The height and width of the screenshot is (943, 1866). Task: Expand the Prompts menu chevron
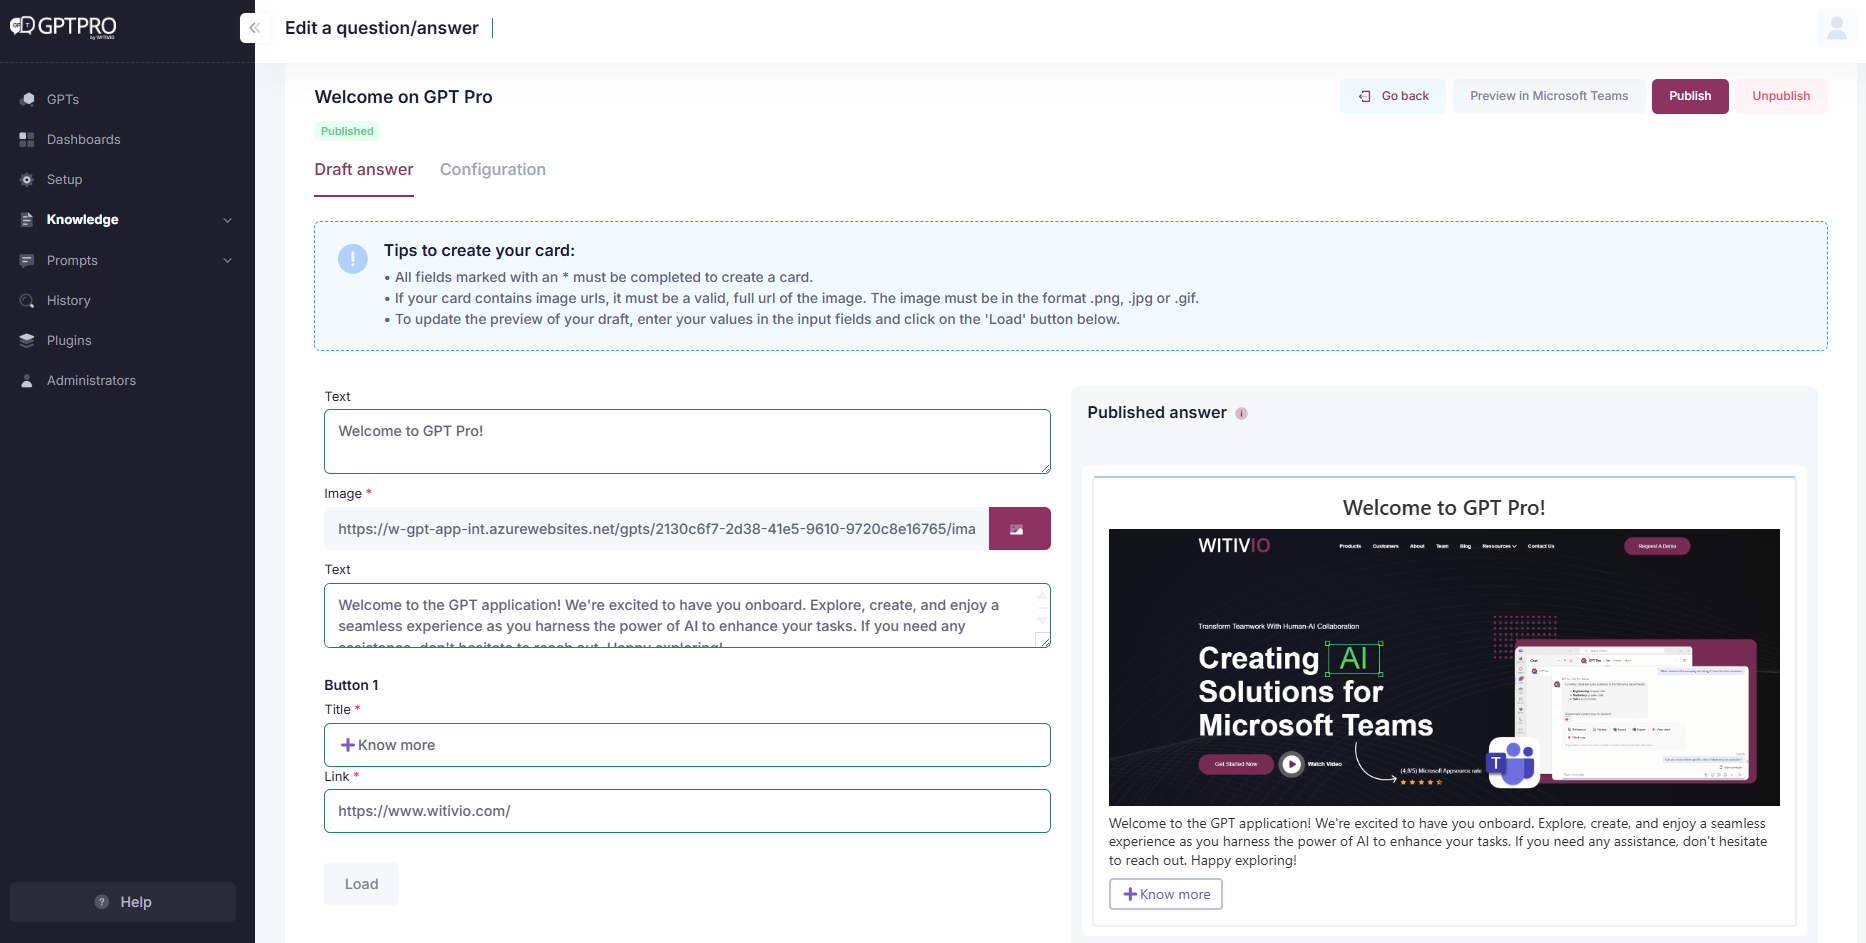click(x=227, y=260)
